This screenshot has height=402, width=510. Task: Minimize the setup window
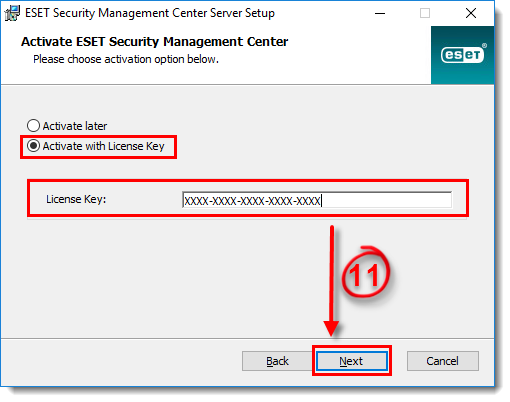click(x=380, y=13)
